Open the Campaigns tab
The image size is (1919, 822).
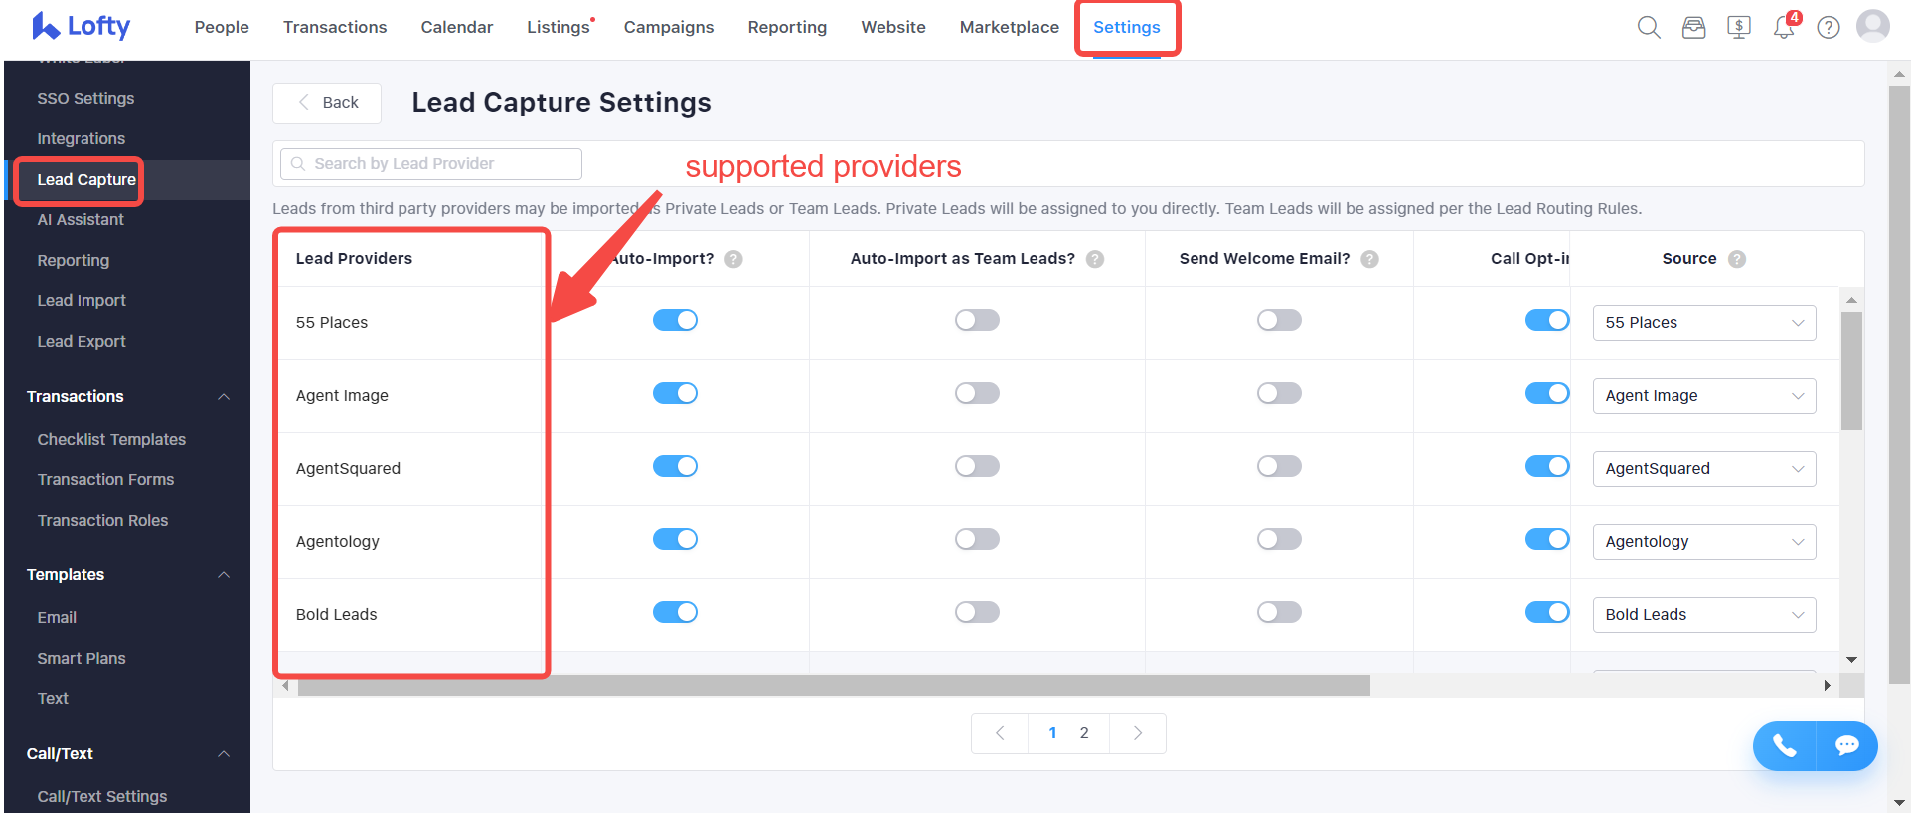pyautogui.click(x=669, y=28)
